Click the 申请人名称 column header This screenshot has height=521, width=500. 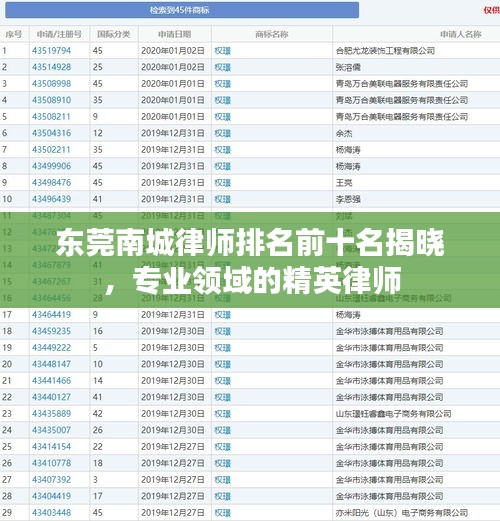tap(461, 34)
